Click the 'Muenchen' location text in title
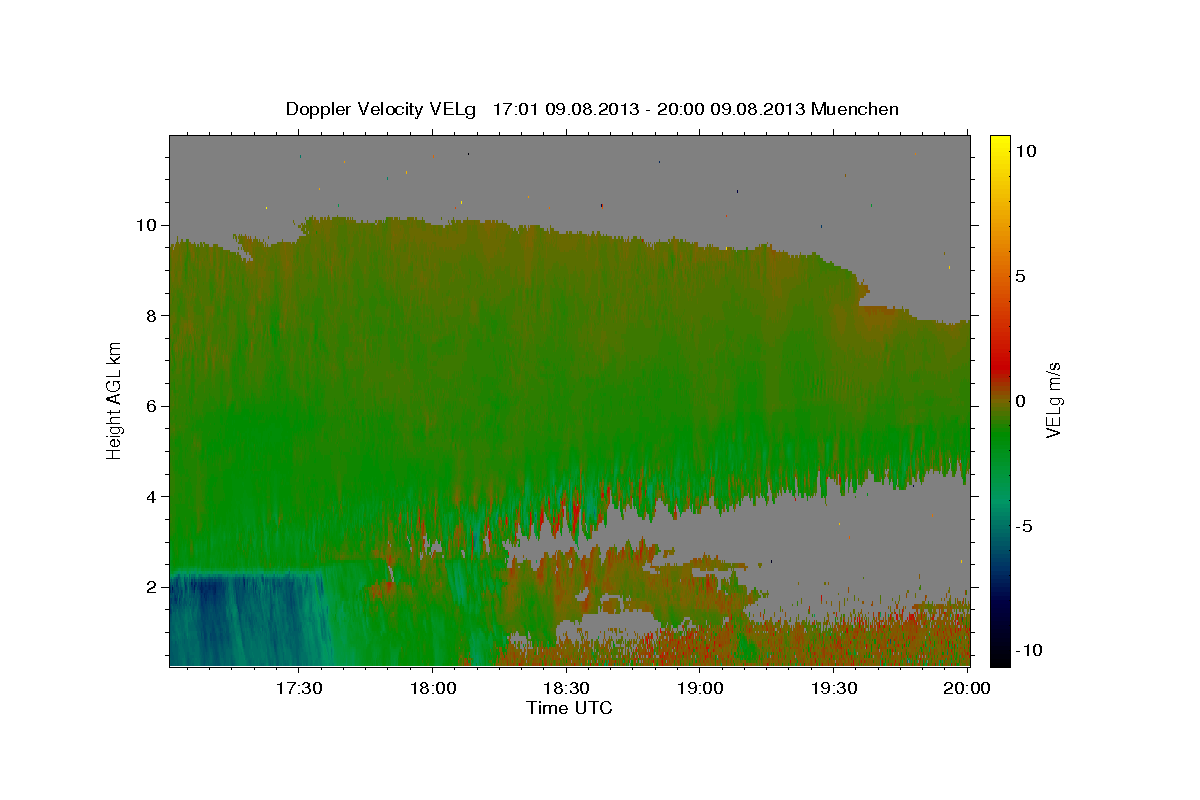This screenshot has width=1200, height=800. click(x=855, y=109)
